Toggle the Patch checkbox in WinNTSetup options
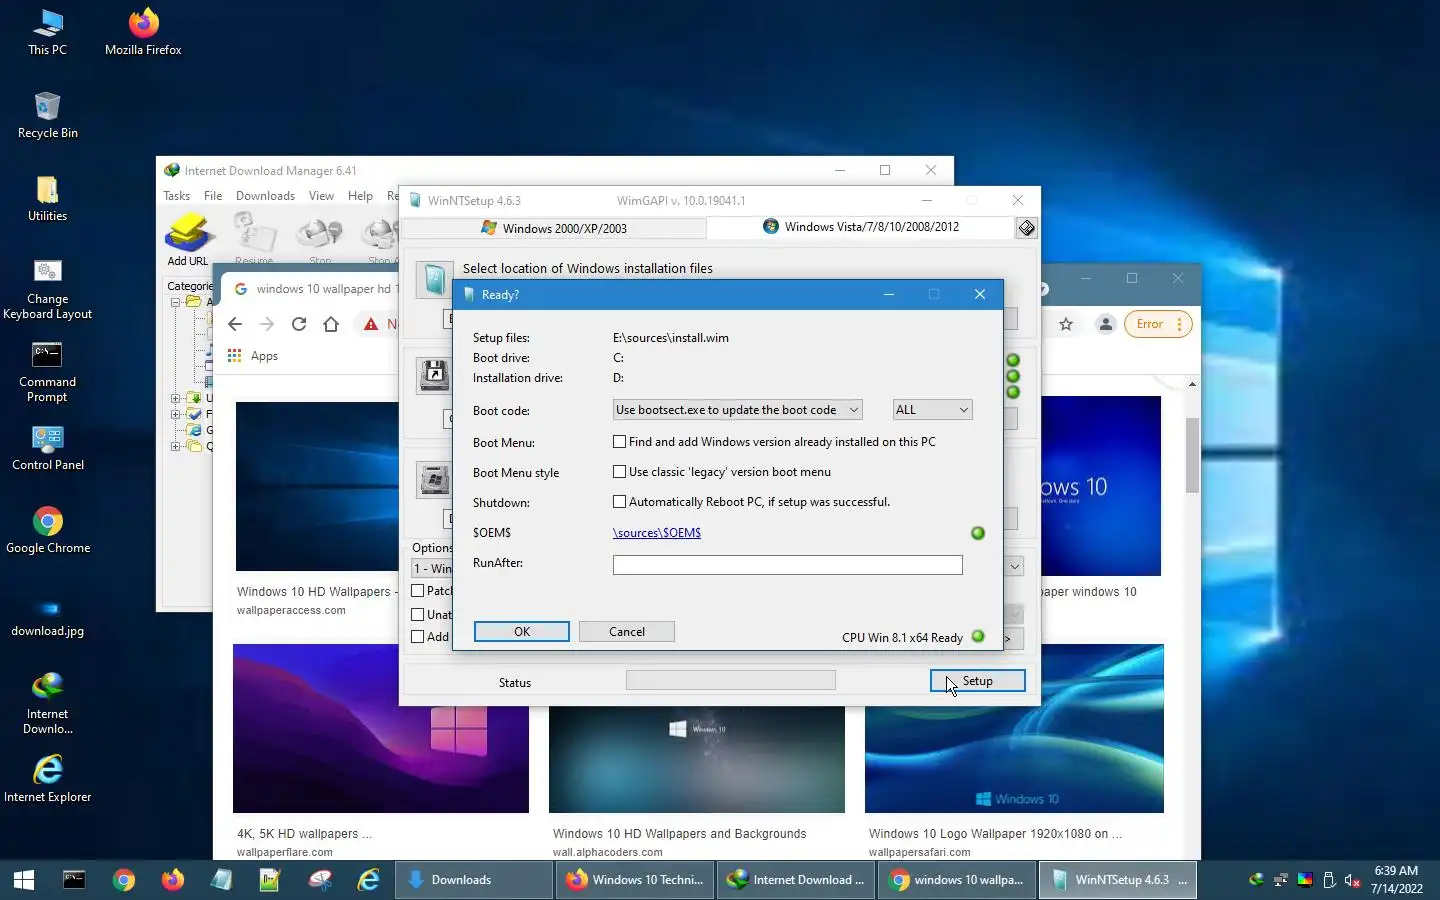This screenshot has height=900, width=1440. tap(418, 591)
